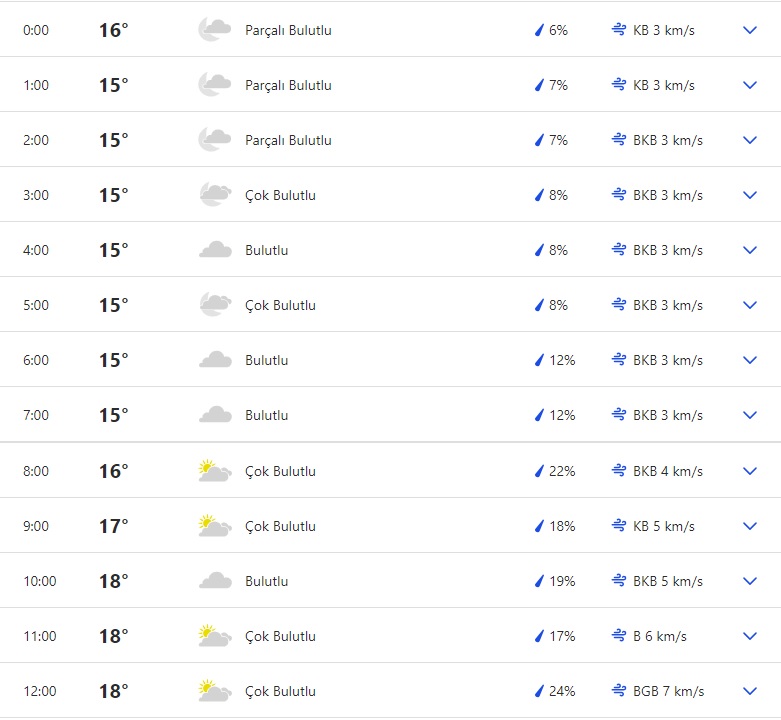The height and width of the screenshot is (720, 781).
Task: Click the wind icon beside BGB 7 km/s
Action: [619, 691]
